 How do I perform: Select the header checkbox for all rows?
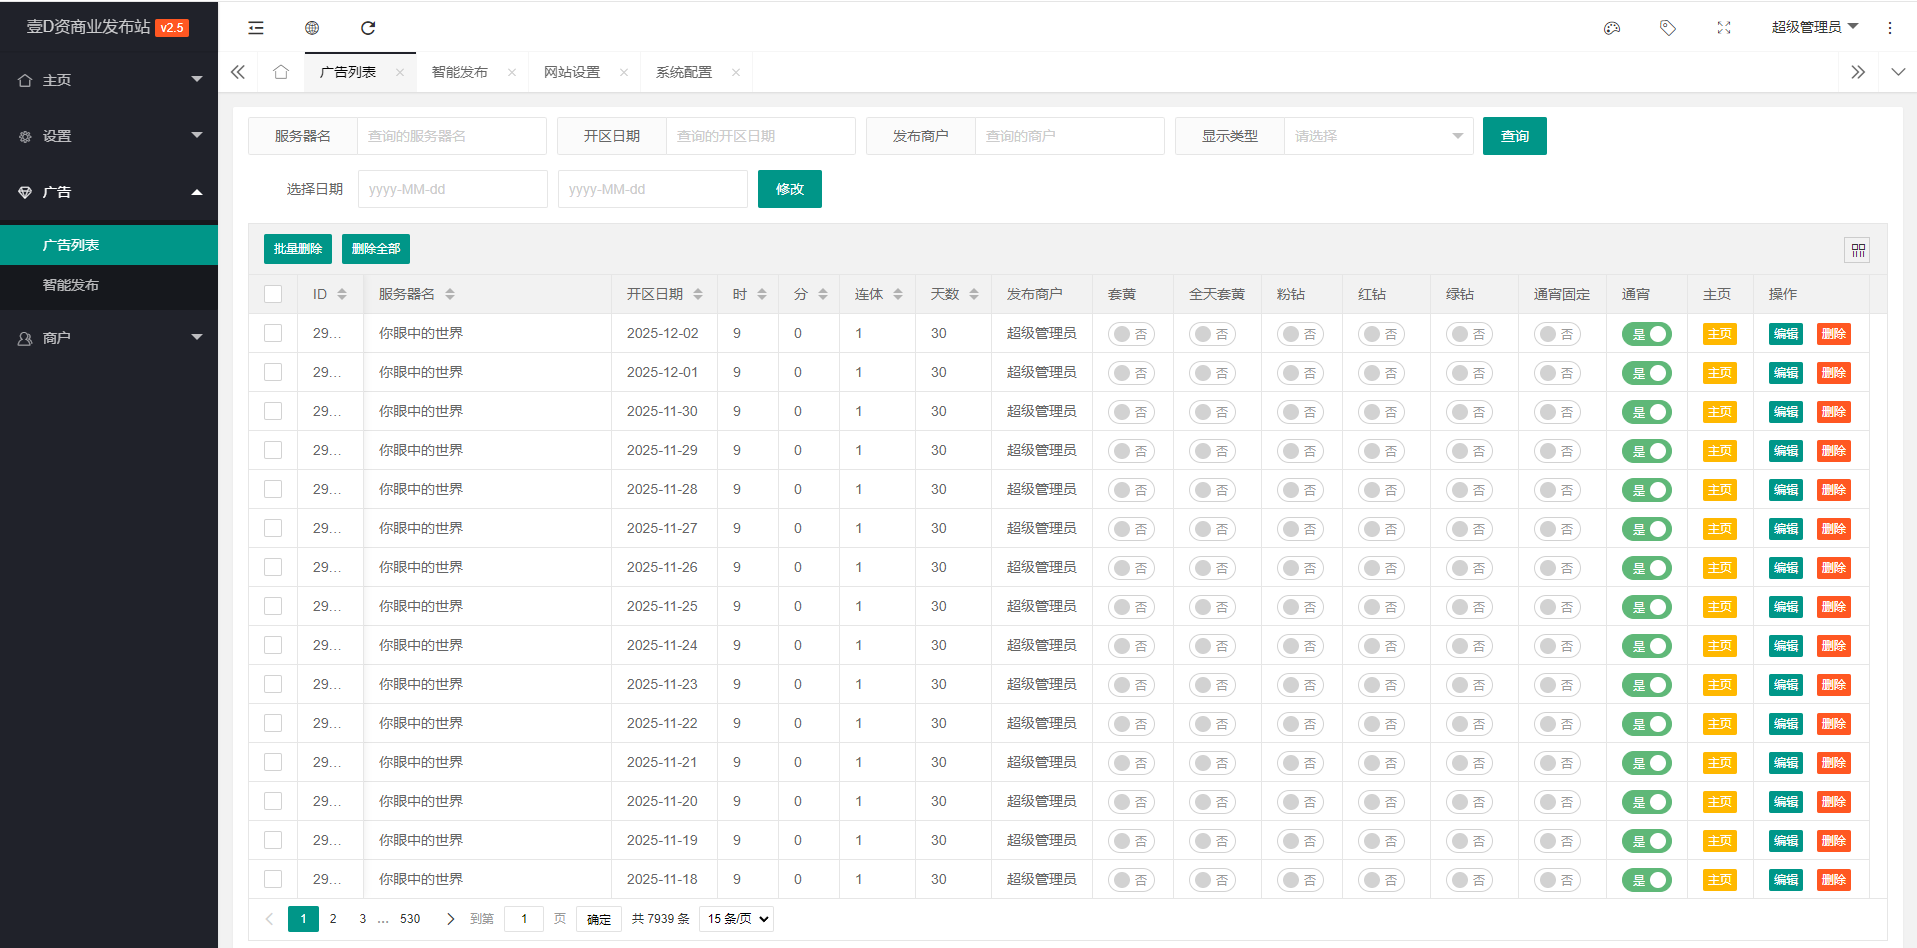coord(273,294)
